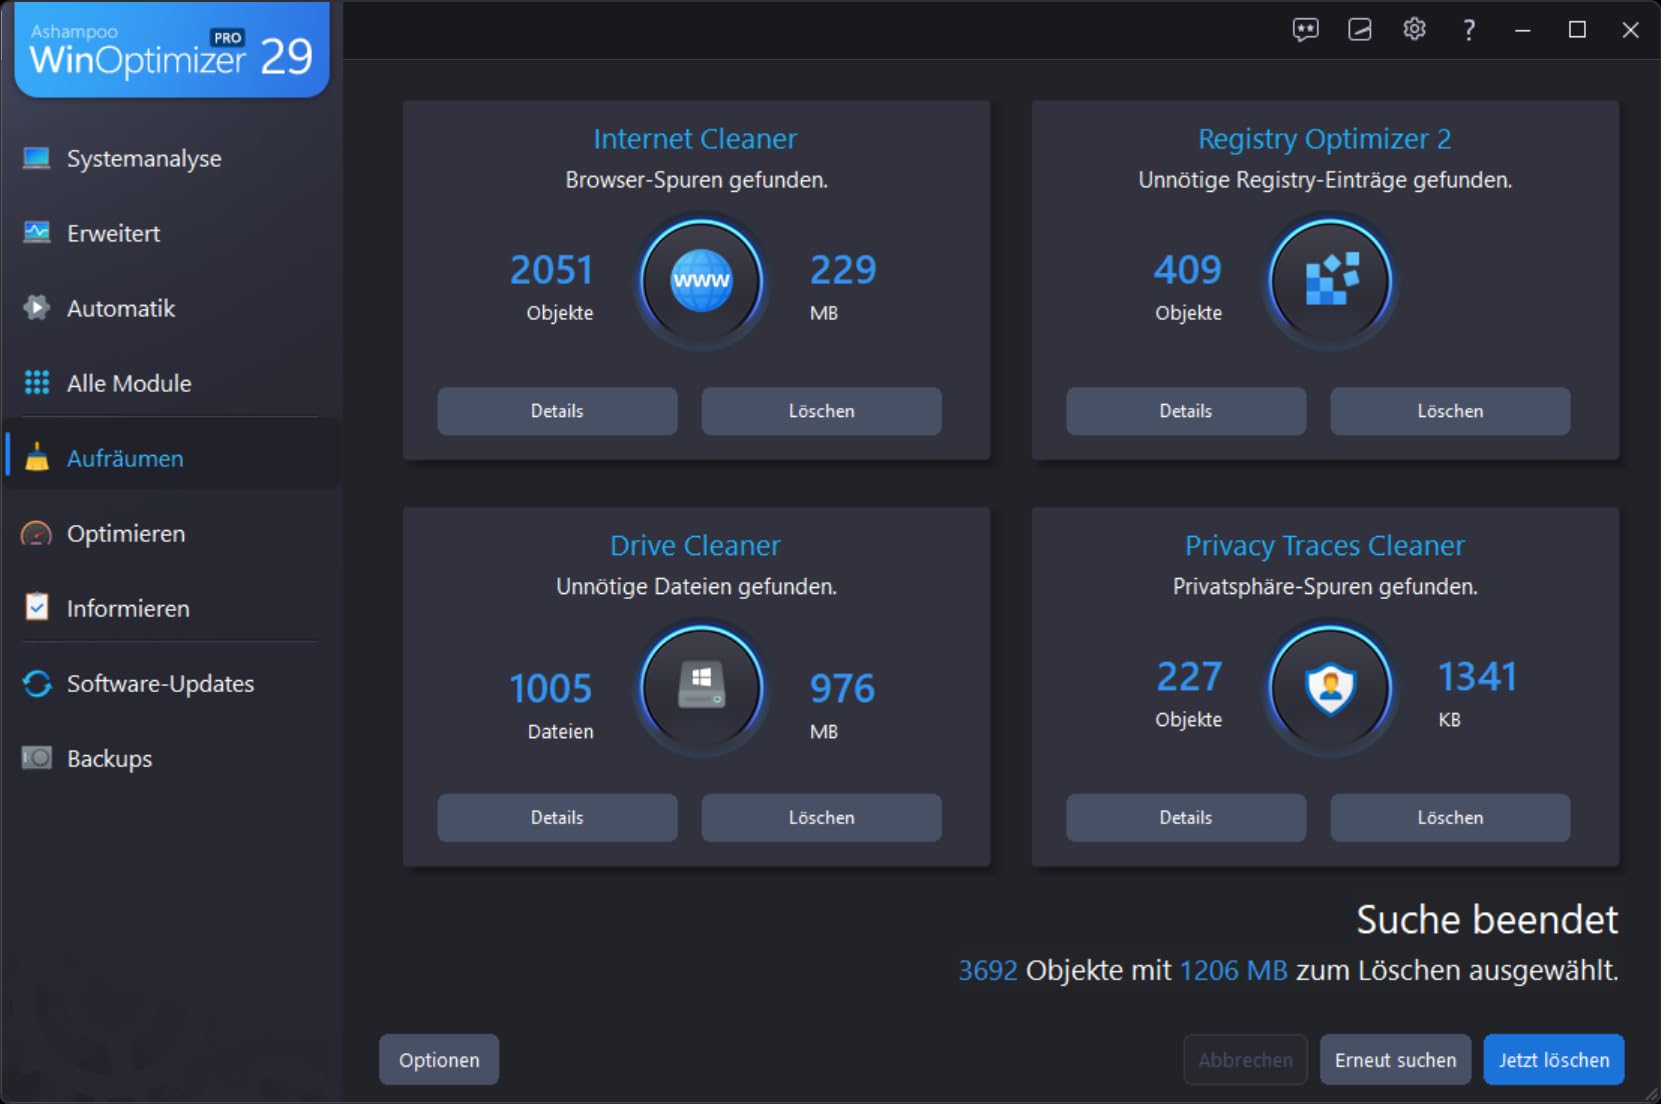Click the 1206 MB summary value
The image size is (1661, 1104).
(1233, 971)
